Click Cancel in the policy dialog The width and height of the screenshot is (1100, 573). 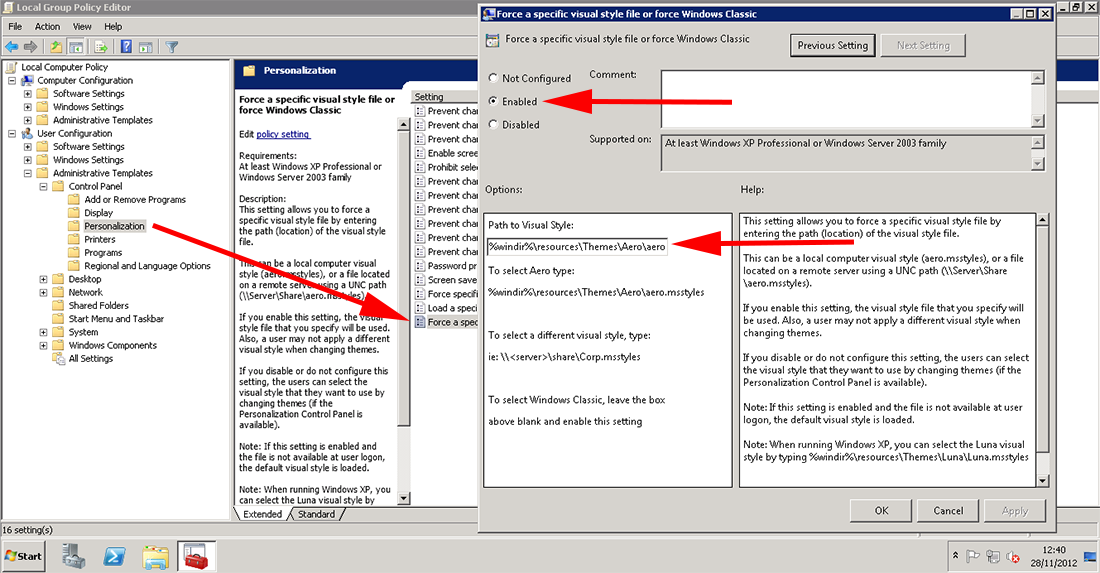pyautogui.click(x=948, y=511)
